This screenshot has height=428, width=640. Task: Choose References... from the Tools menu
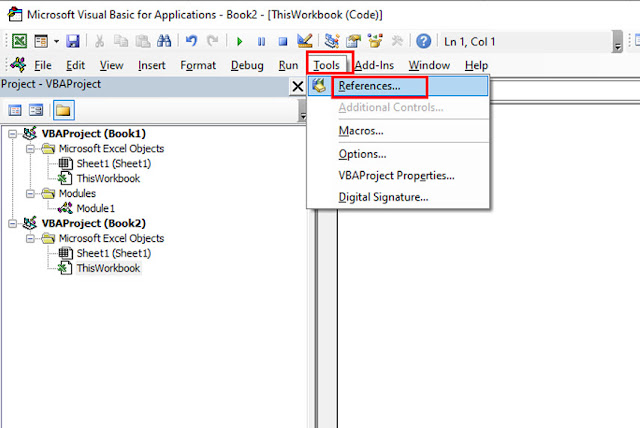pos(398,86)
